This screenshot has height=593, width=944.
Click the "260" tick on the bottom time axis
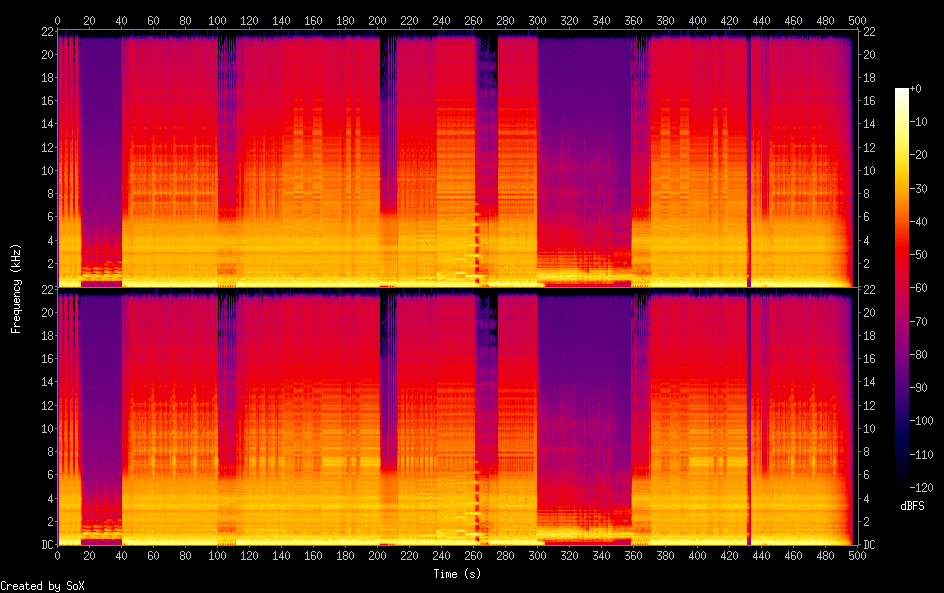[x=473, y=556]
